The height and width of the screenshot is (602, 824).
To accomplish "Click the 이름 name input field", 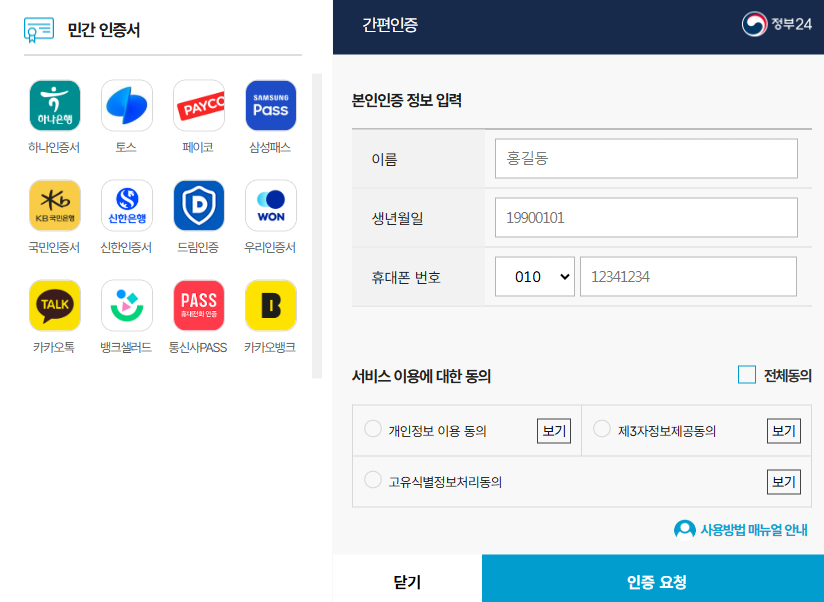I will click(x=646, y=158).
